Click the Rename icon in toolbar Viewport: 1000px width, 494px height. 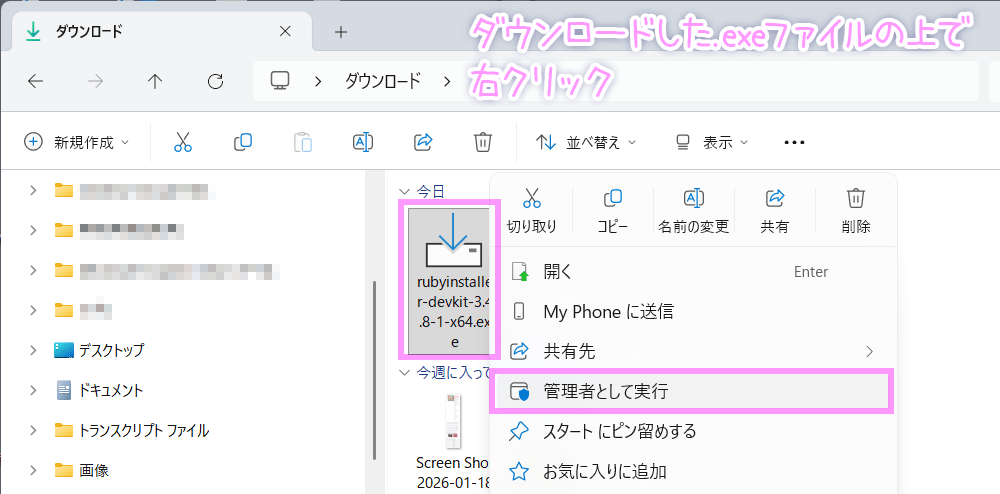tap(363, 142)
